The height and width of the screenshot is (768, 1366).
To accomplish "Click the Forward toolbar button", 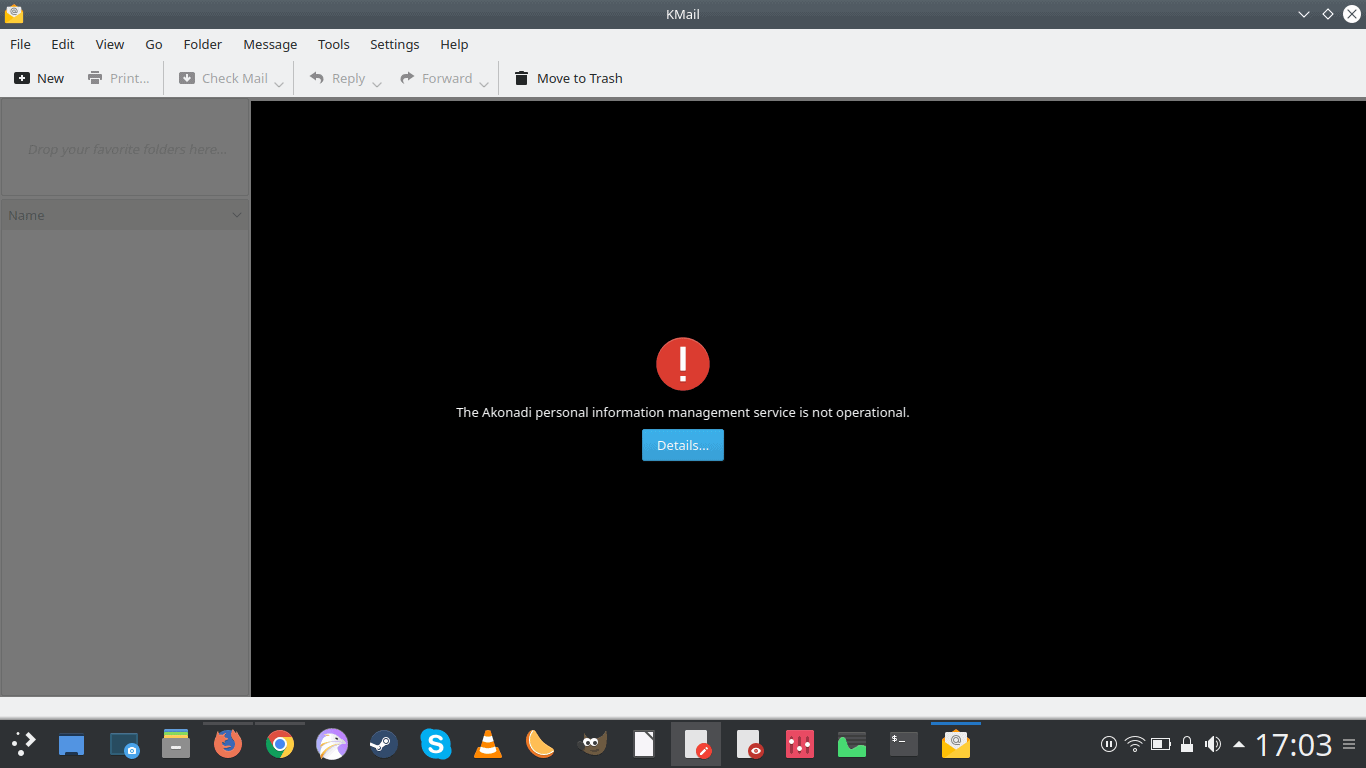I will (x=436, y=78).
